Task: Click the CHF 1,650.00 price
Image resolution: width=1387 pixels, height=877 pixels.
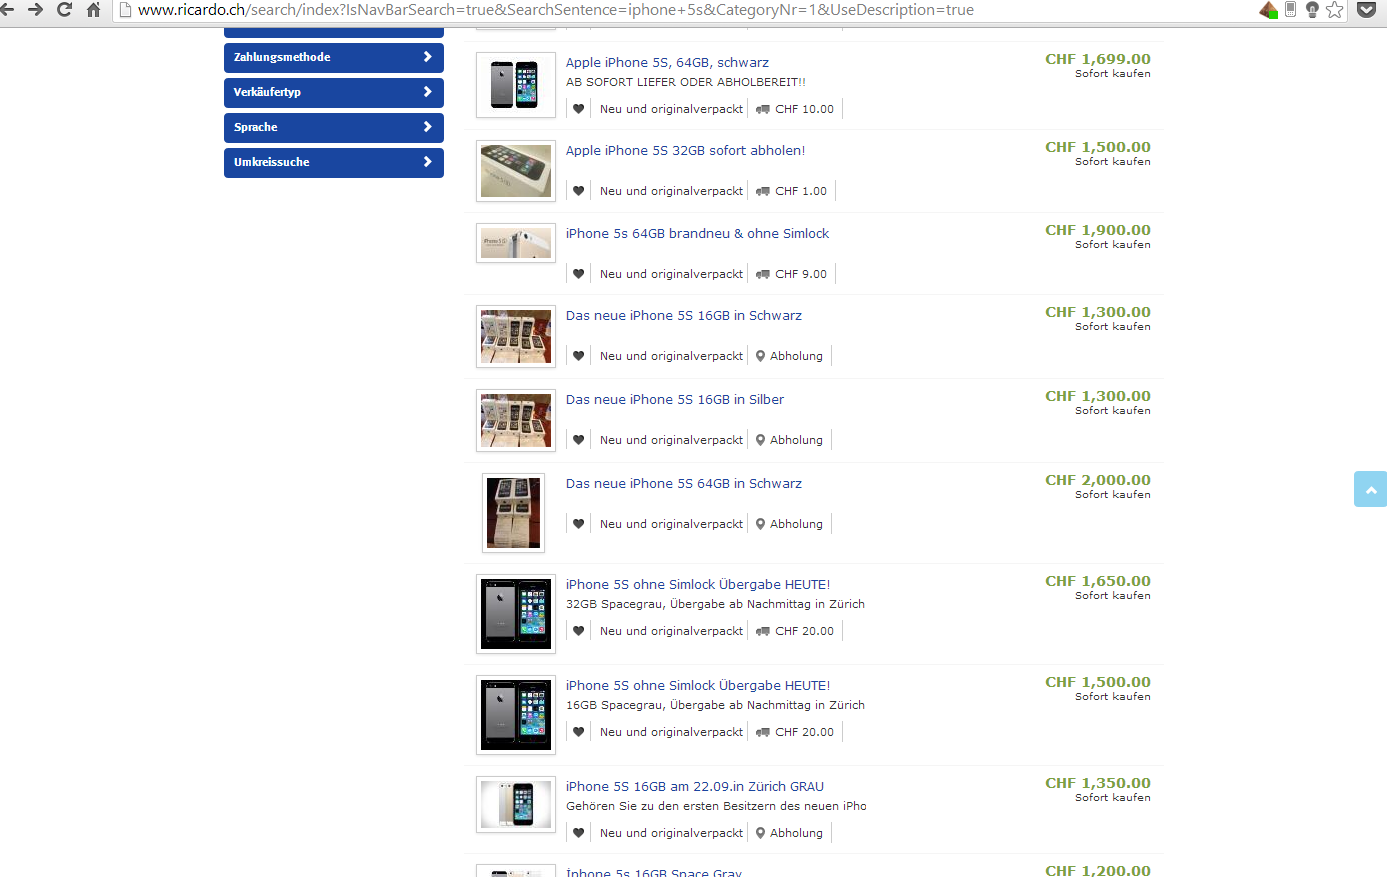Action: click(x=1098, y=581)
